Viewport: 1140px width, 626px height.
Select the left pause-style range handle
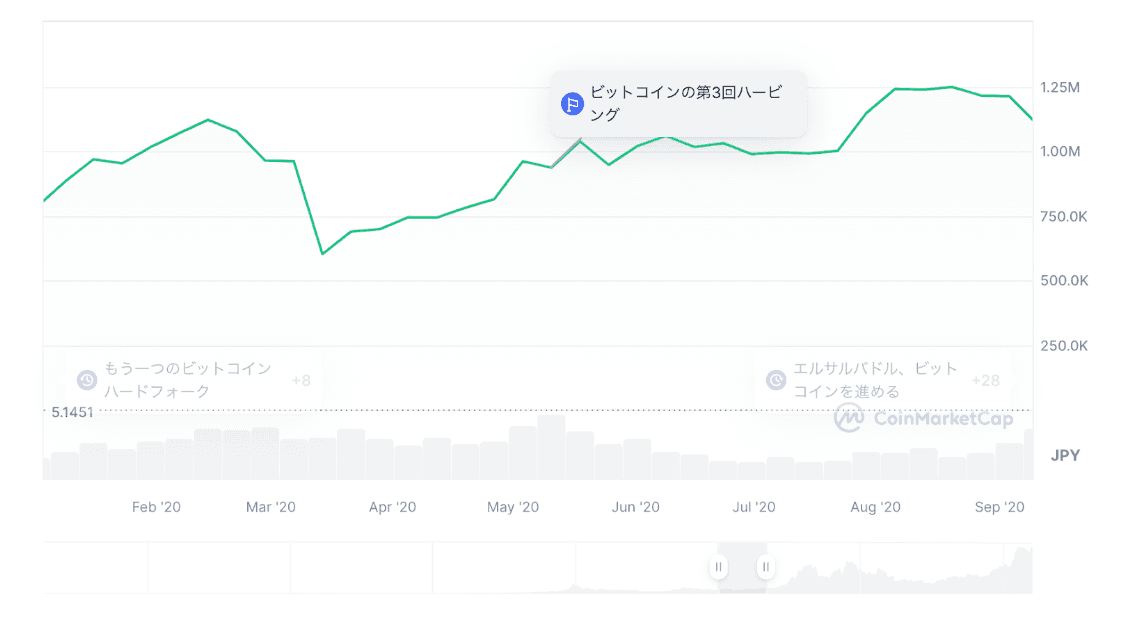[x=718, y=567]
